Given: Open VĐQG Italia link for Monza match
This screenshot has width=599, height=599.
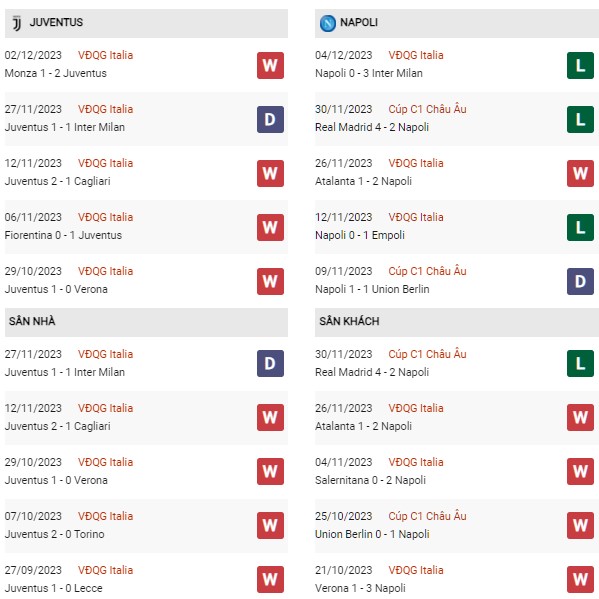Looking at the screenshot, I should pyautogui.click(x=105, y=55).
